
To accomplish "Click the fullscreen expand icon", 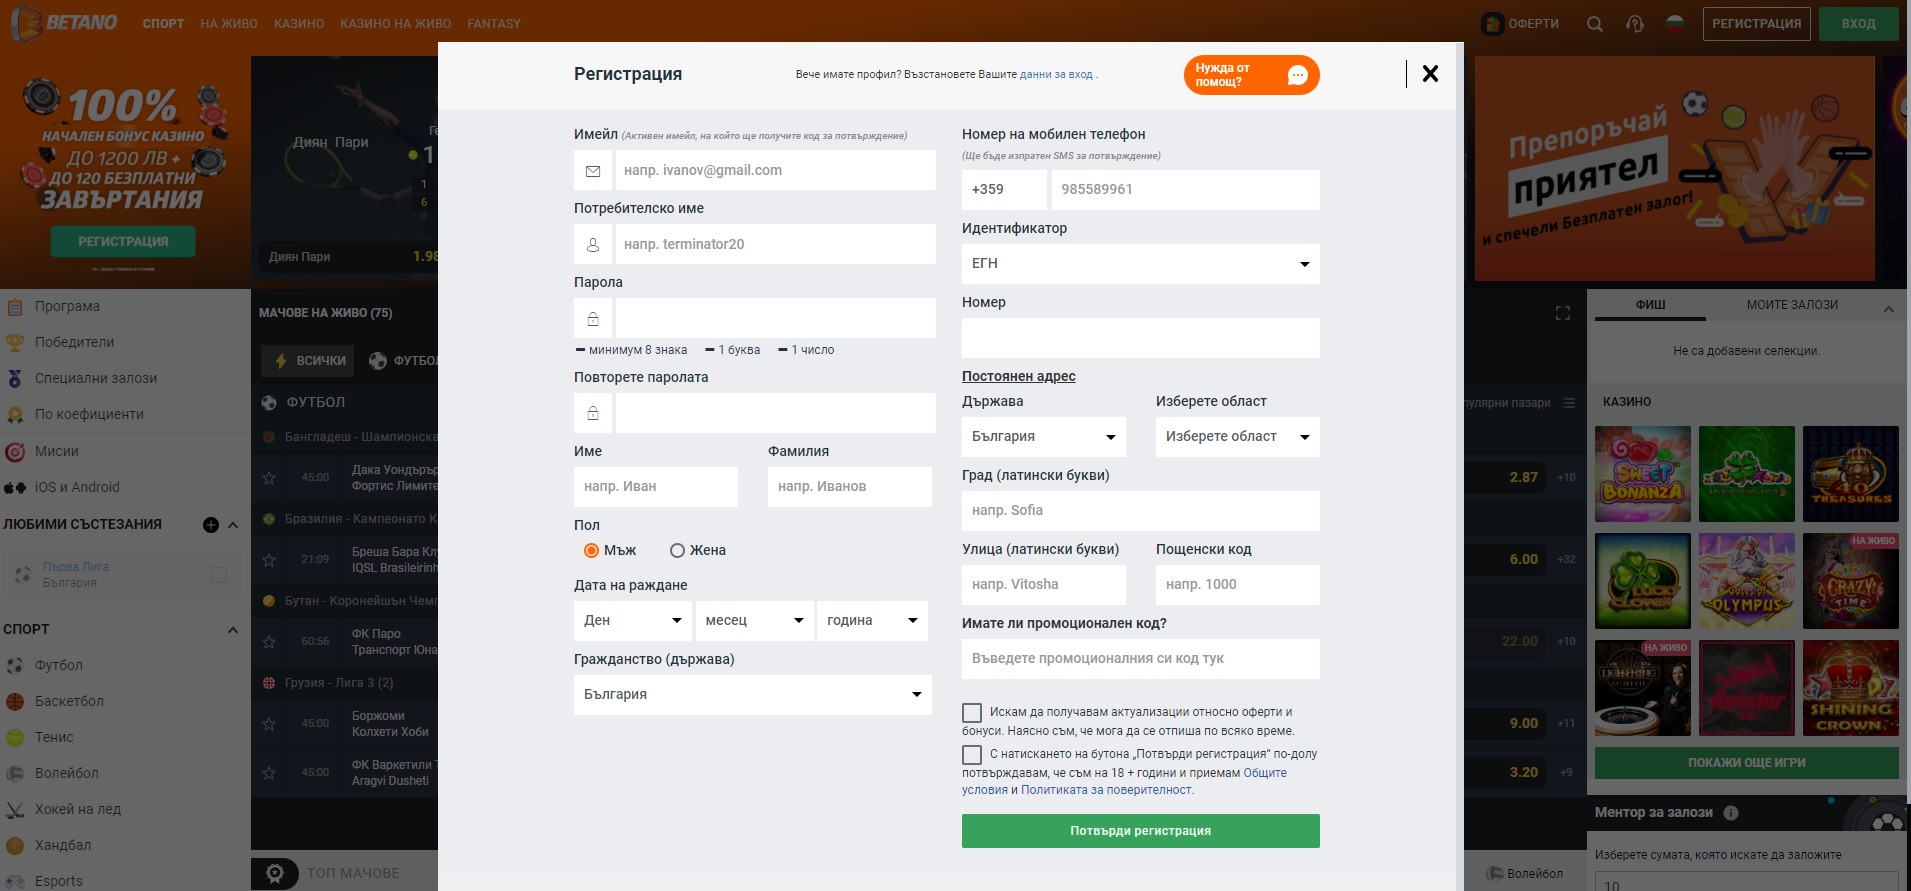I will [1563, 313].
